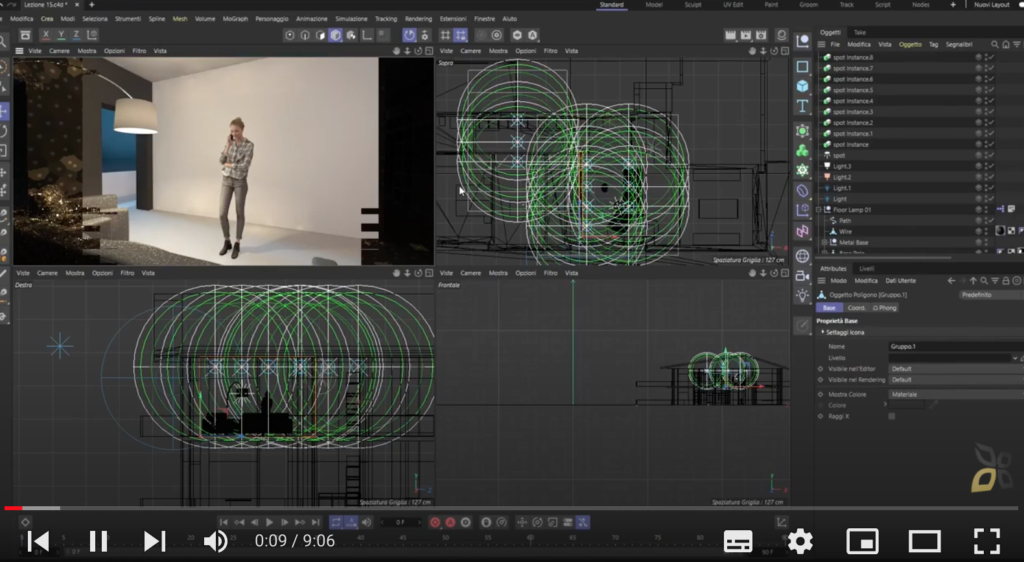The width and height of the screenshot is (1024, 562).
Task: Open the Edit Render Settings icon
Action: pyautogui.click(x=761, y=35)
